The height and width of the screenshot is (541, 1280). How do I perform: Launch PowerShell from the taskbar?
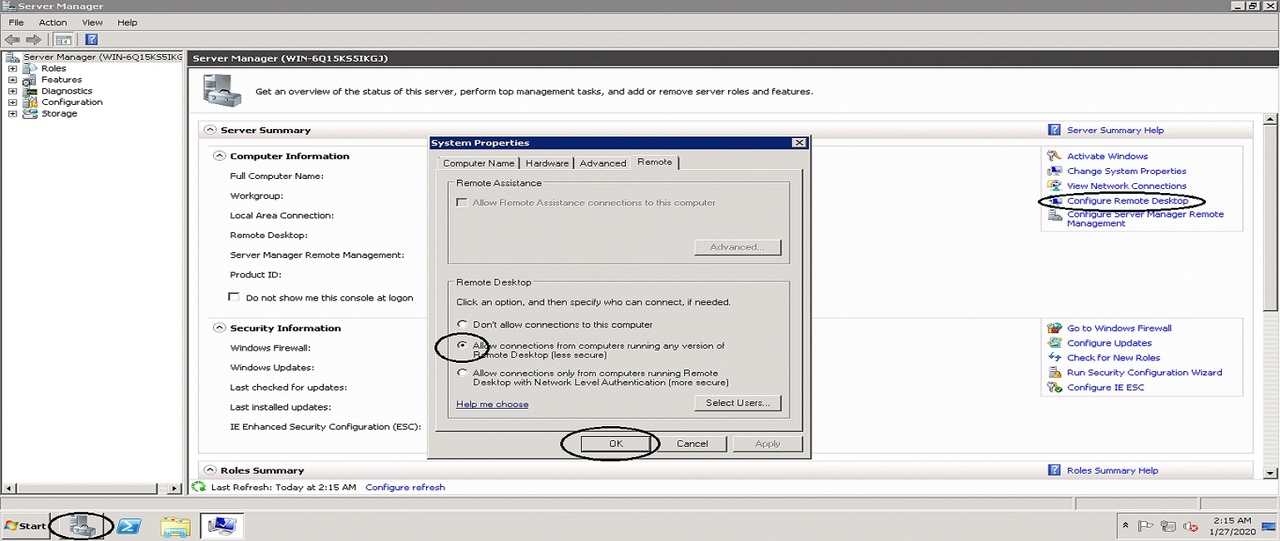tap(129, 525)
